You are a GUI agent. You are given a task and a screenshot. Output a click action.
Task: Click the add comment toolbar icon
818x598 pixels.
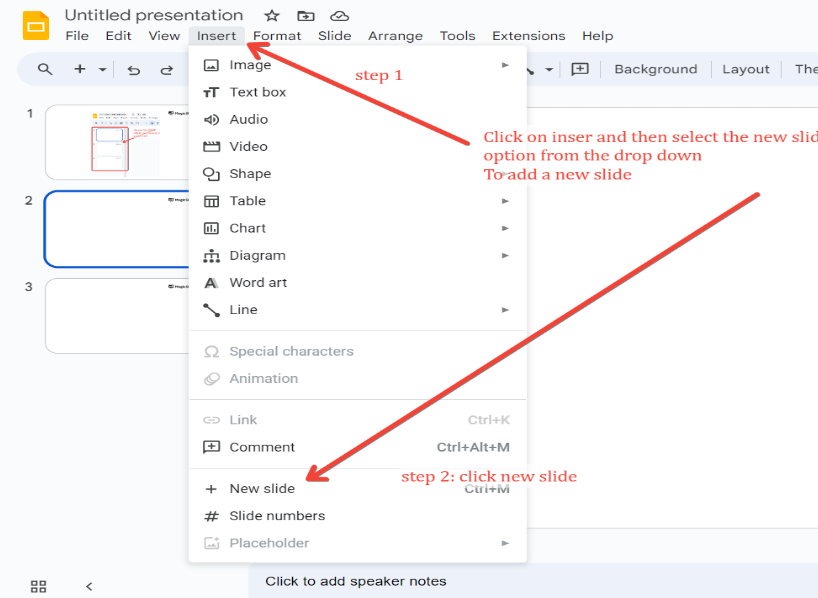point(580,69)
